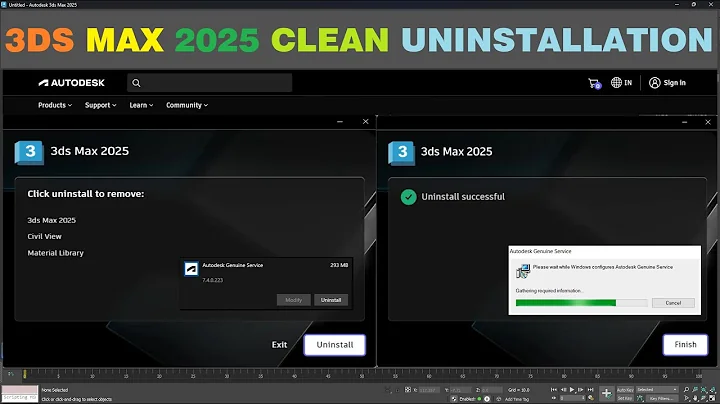The width and height of the screenshot is (720, 404).
Task: Click frame 50 on the timeline ruler
Action: pyautogui.click(x=361, y=374)
